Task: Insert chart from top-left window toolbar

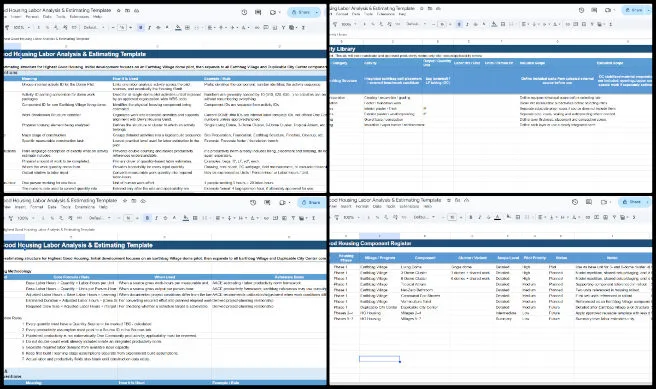Action: (x=274, y=28)
